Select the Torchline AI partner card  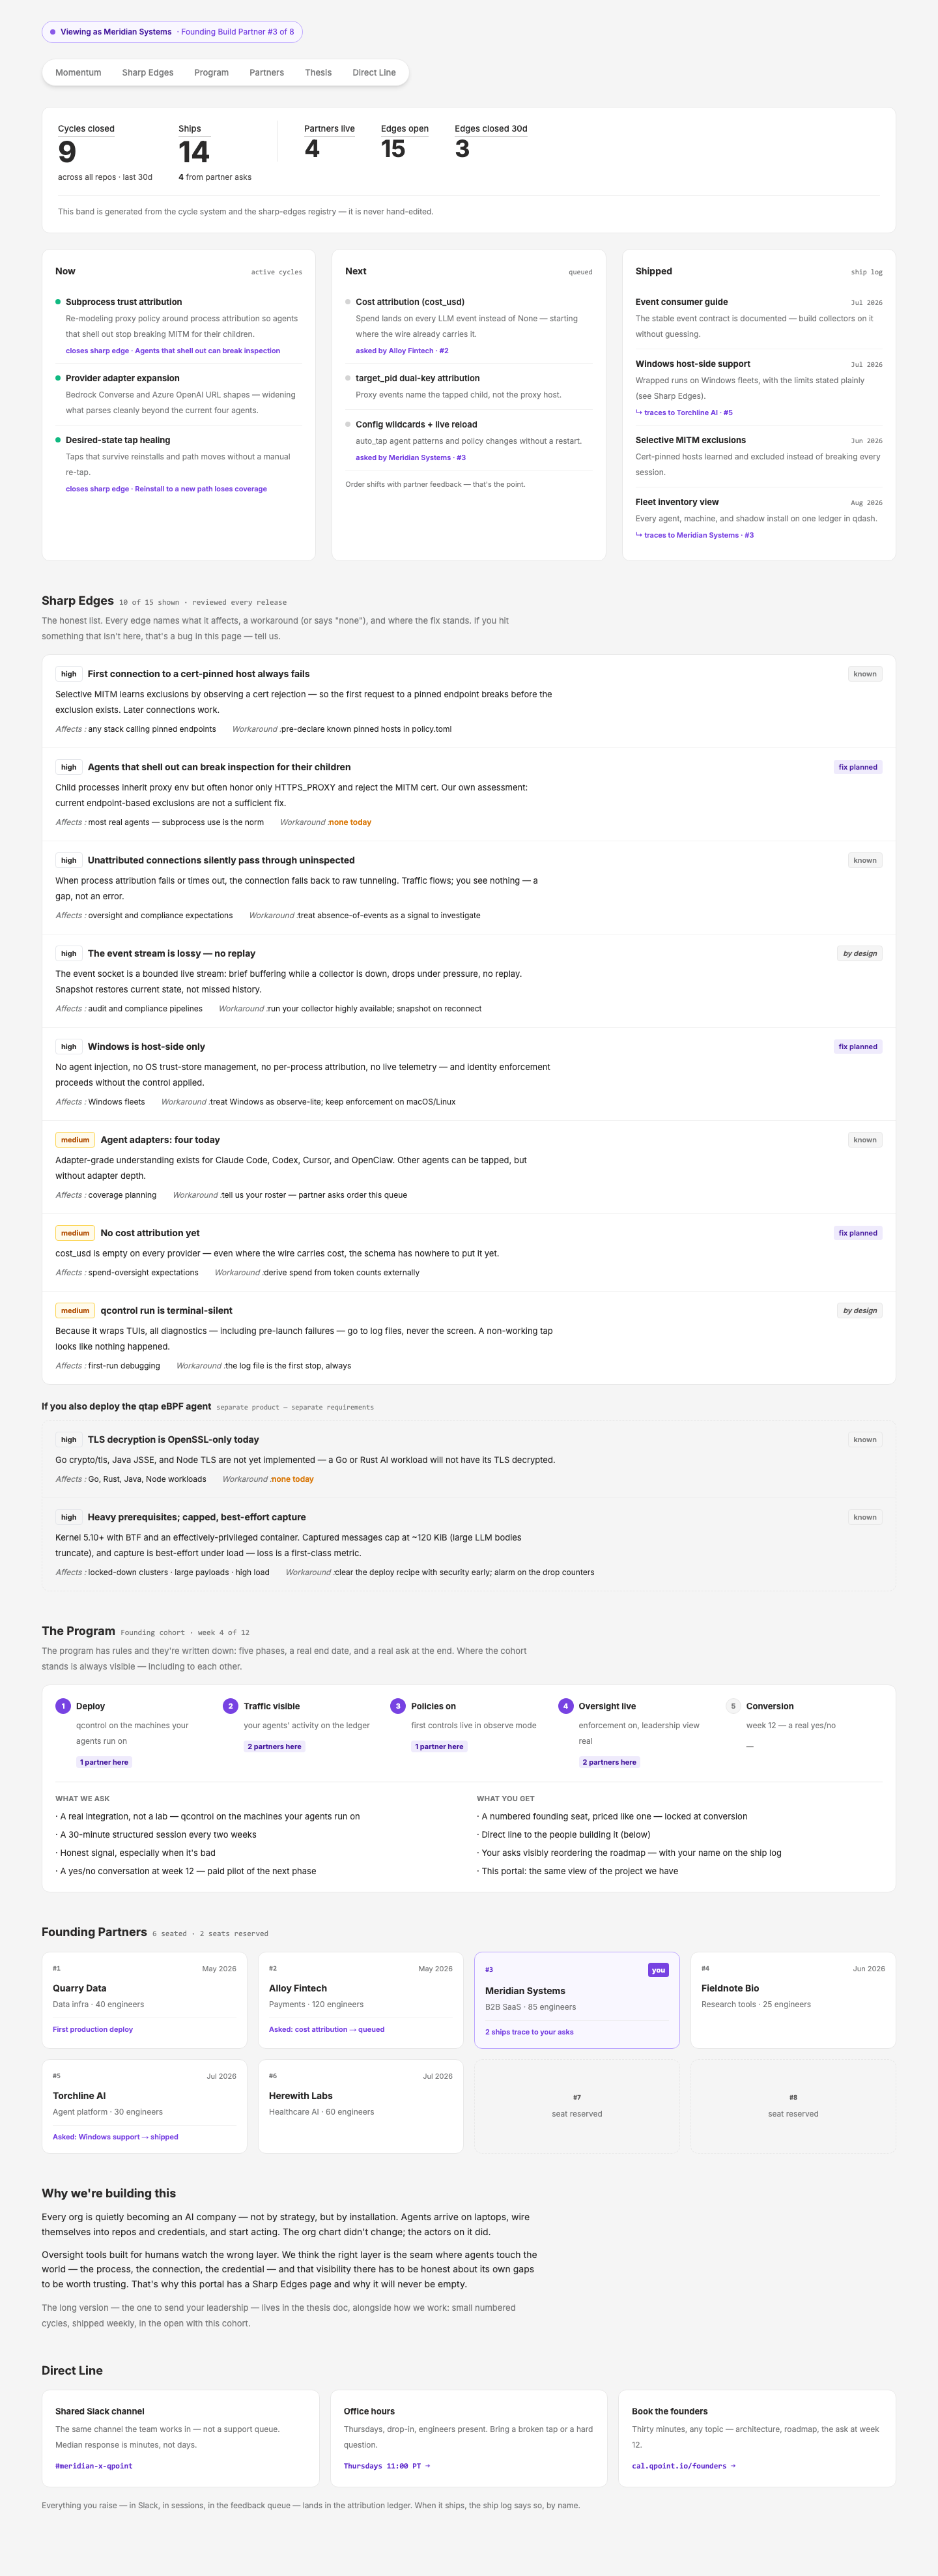(x=144, y=2107)
